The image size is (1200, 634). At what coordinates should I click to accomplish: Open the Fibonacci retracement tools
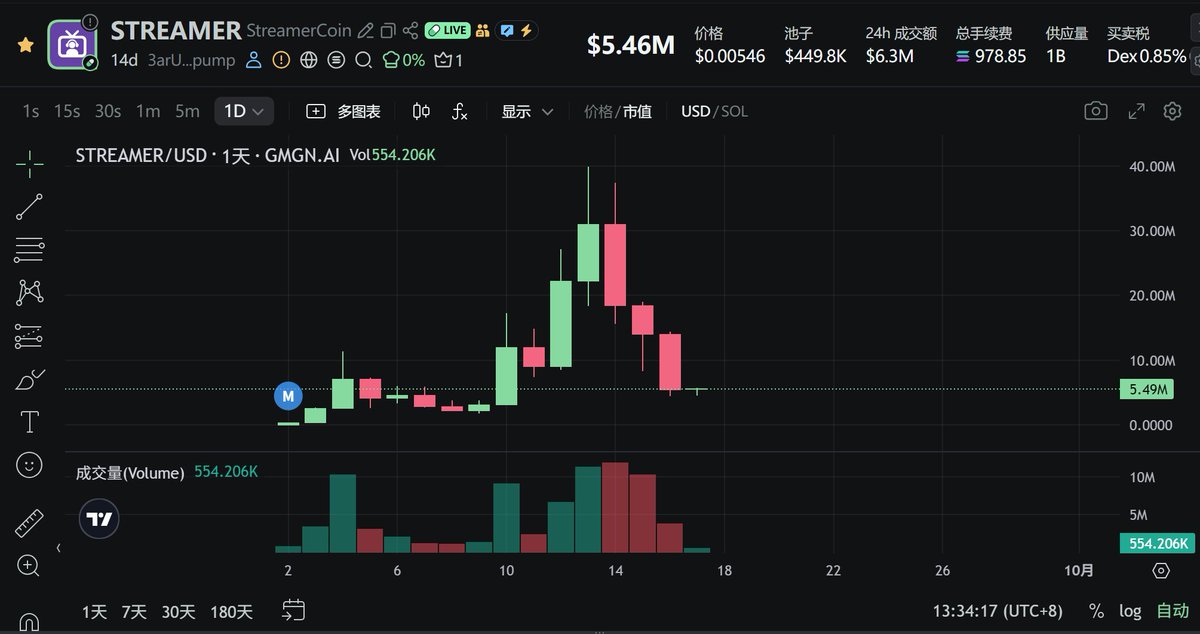pos(30,250)
